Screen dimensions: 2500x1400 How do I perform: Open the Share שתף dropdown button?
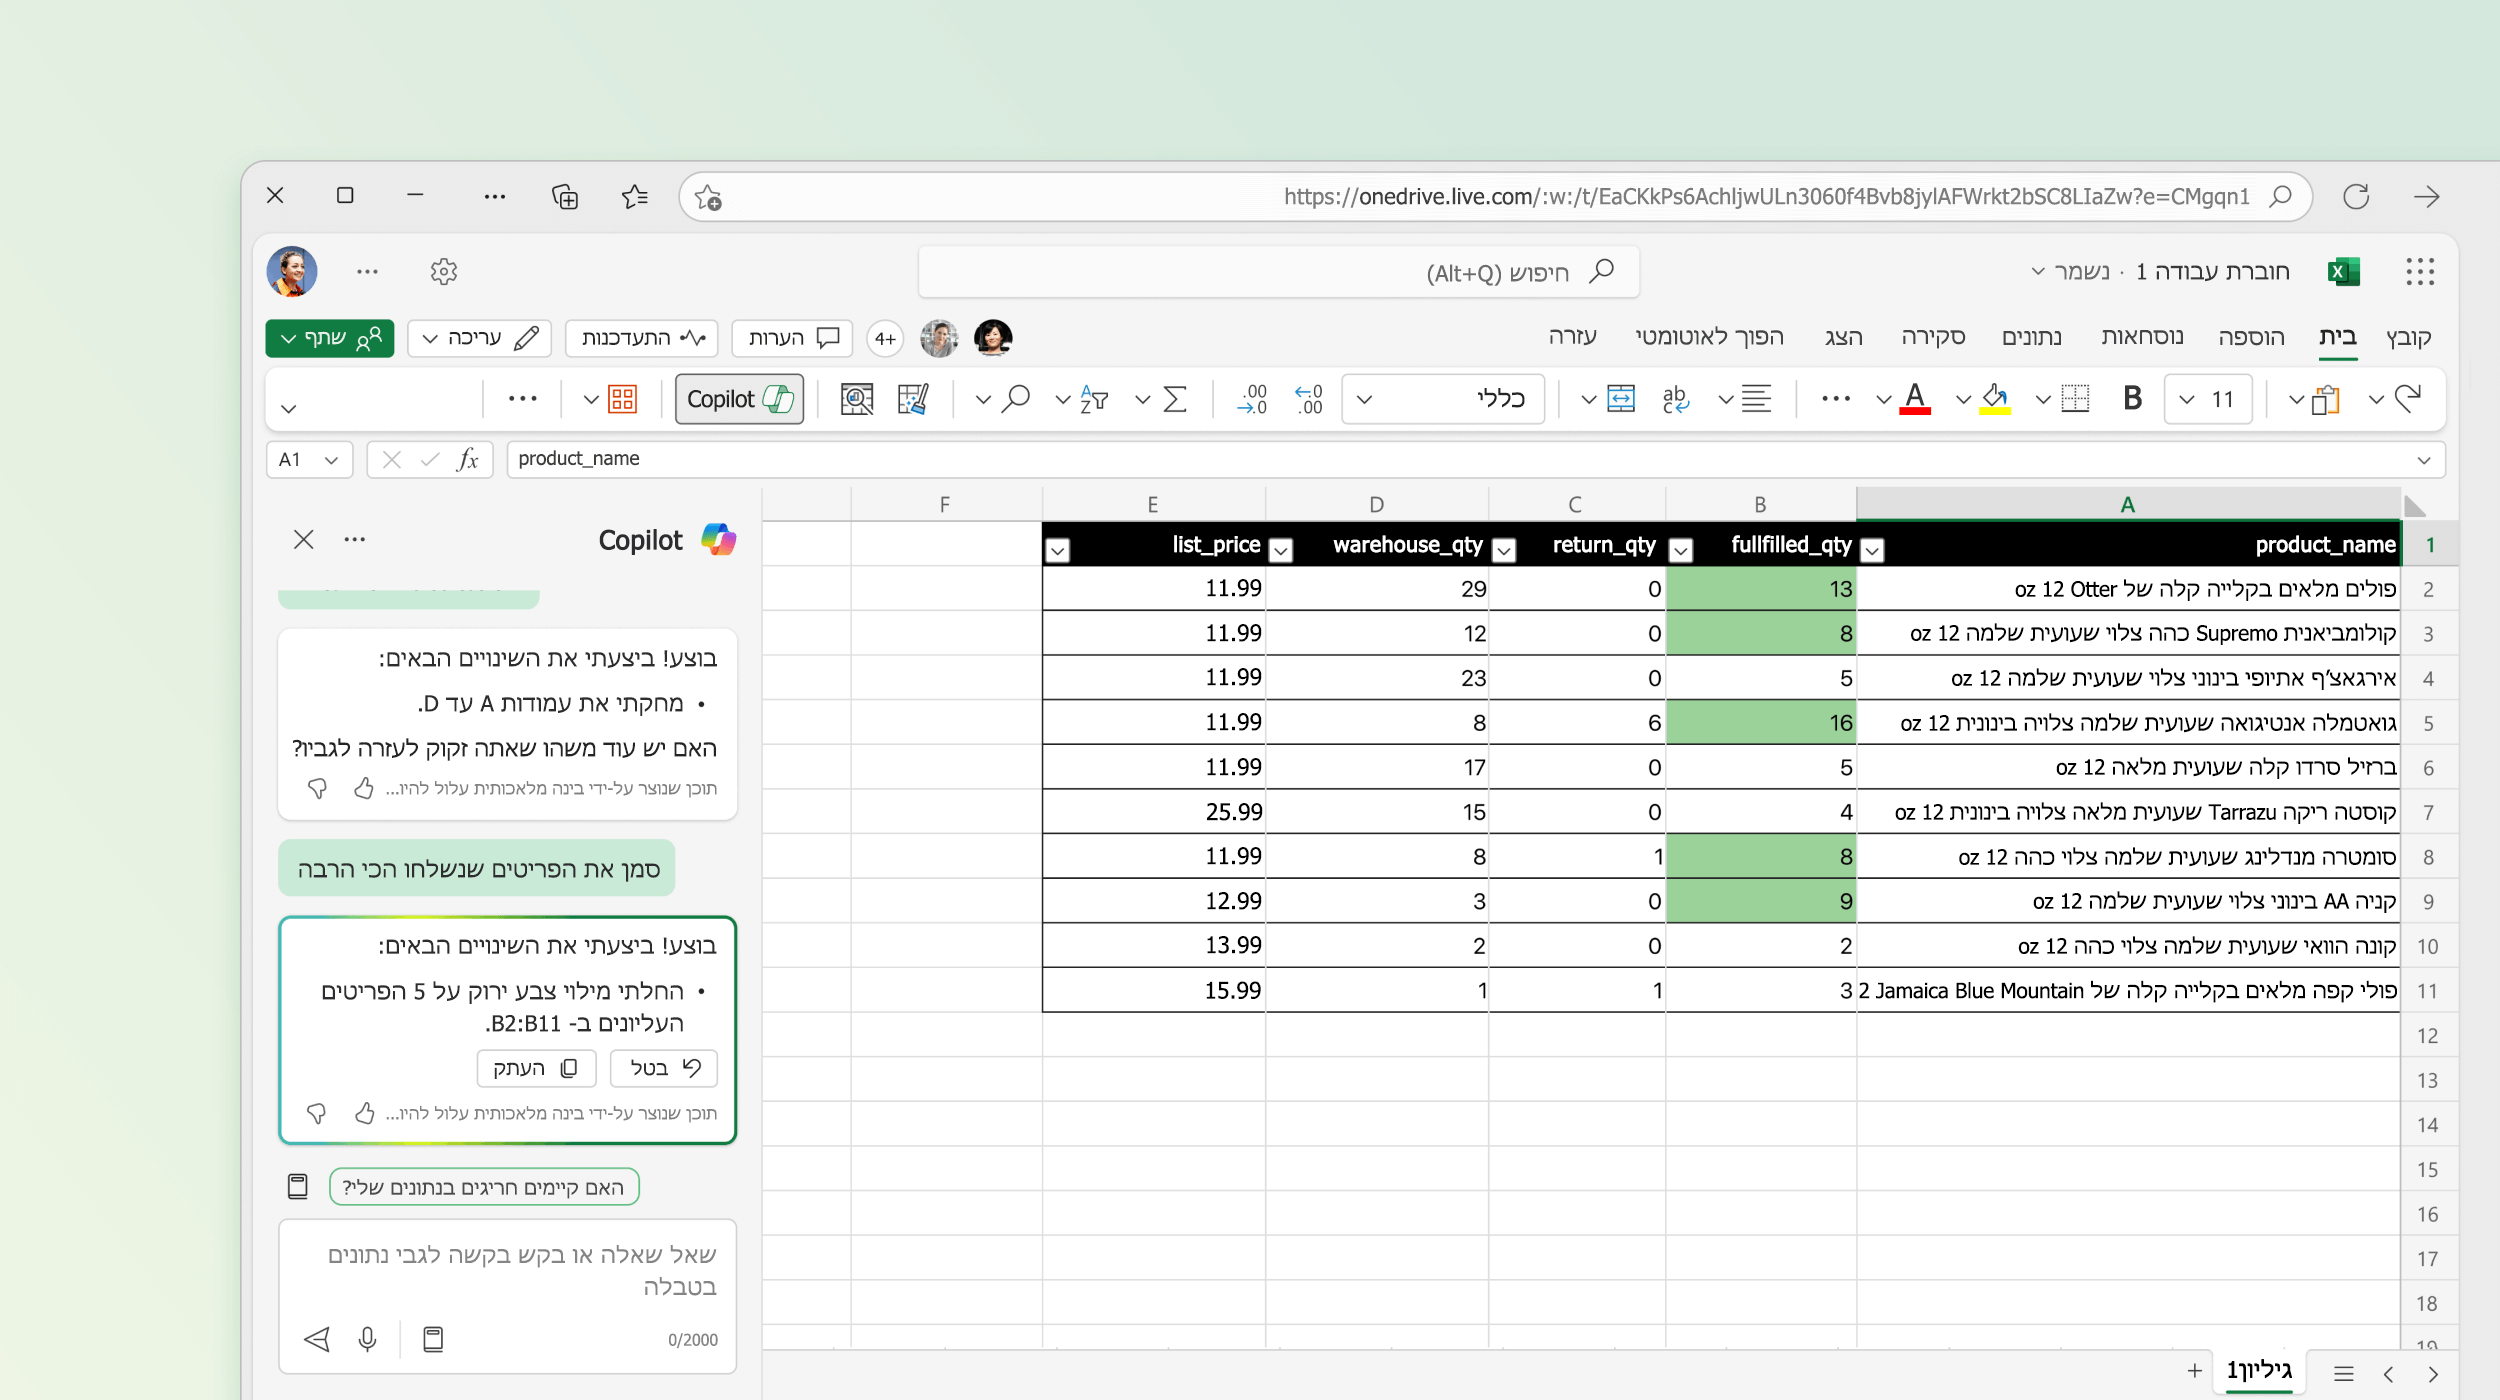coord(330,338)
